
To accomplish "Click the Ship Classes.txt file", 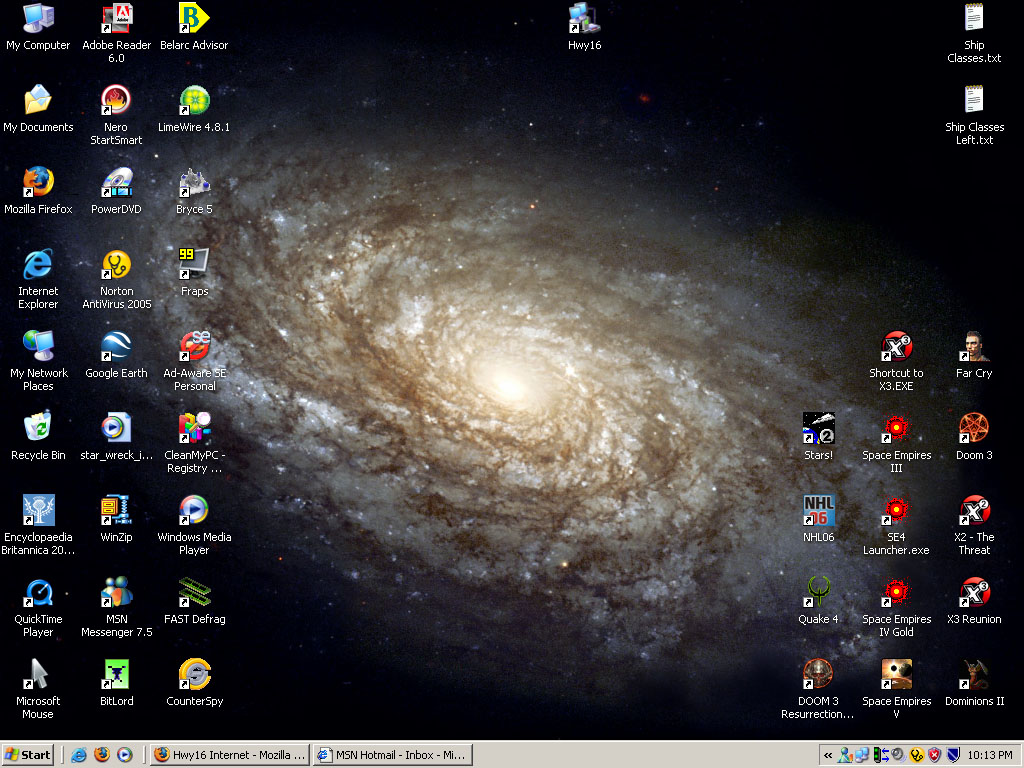I will click(974, 20).
